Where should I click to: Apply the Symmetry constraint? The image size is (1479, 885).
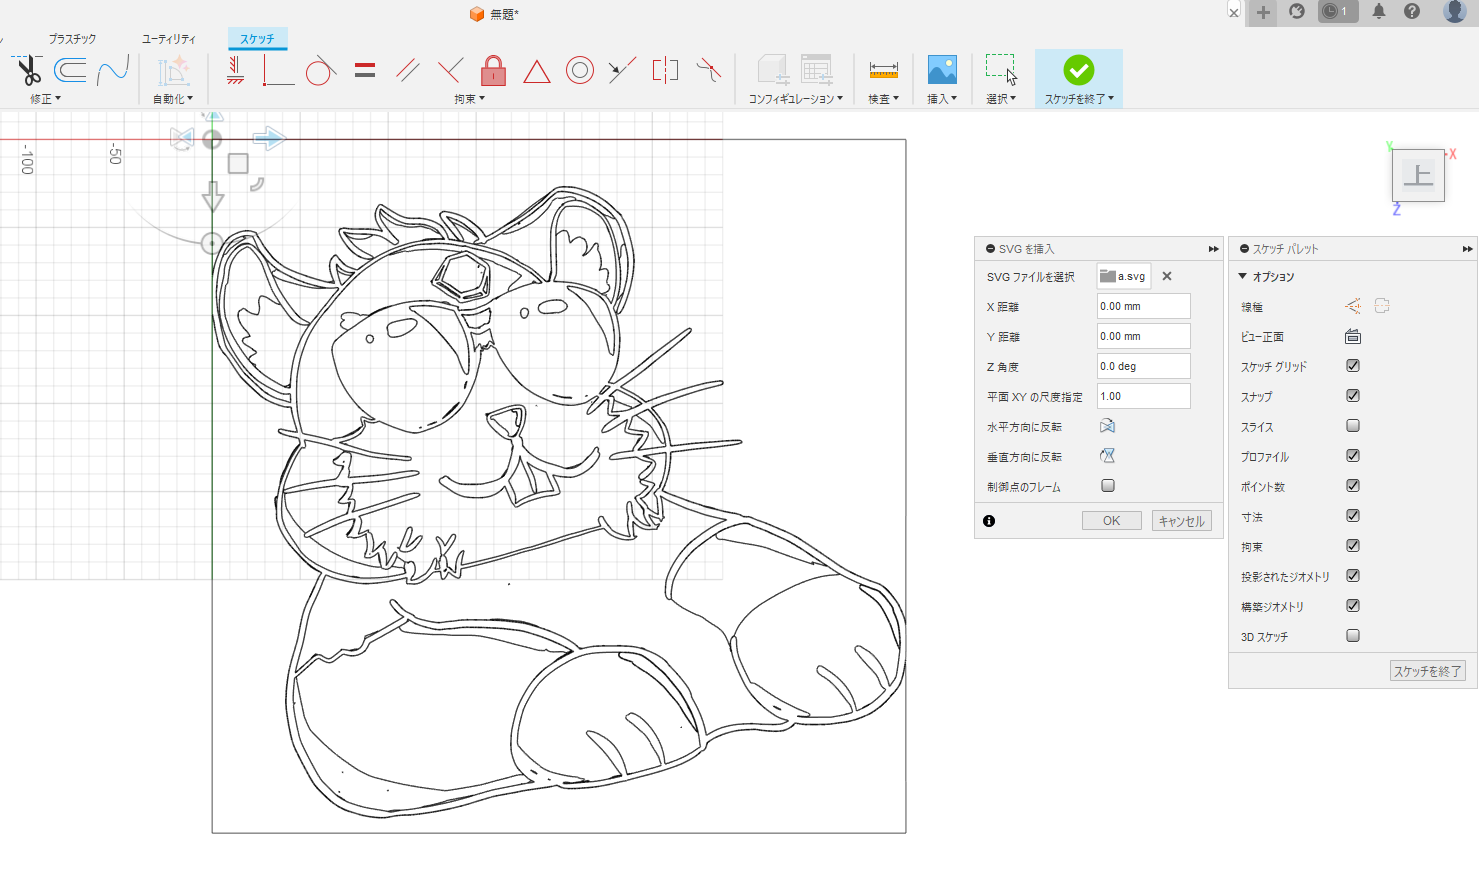pyautogui.click(x=665, y=70)
